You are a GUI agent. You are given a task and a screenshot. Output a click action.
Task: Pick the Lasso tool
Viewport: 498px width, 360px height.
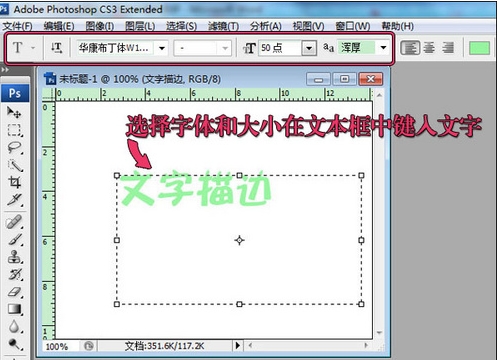pyautogui.click(x=14, y=147)
